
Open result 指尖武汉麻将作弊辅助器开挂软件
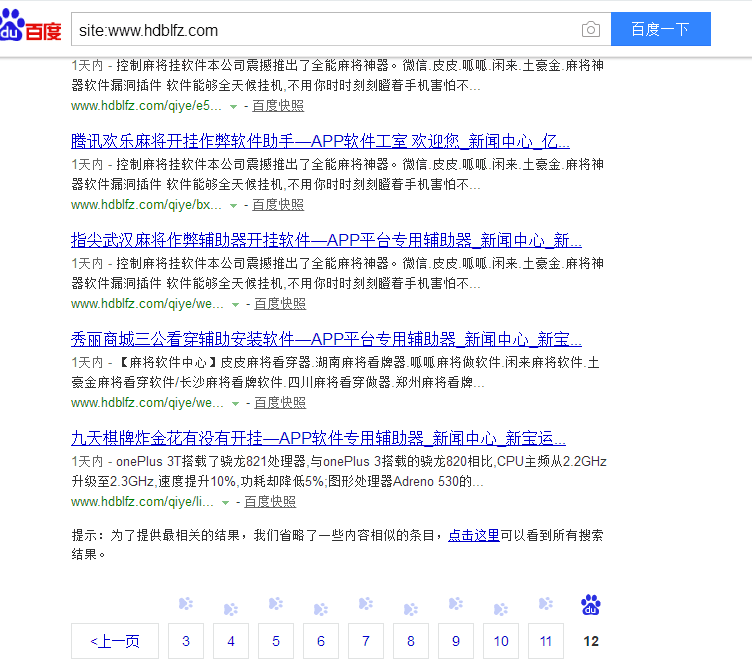tap(326, 240)
